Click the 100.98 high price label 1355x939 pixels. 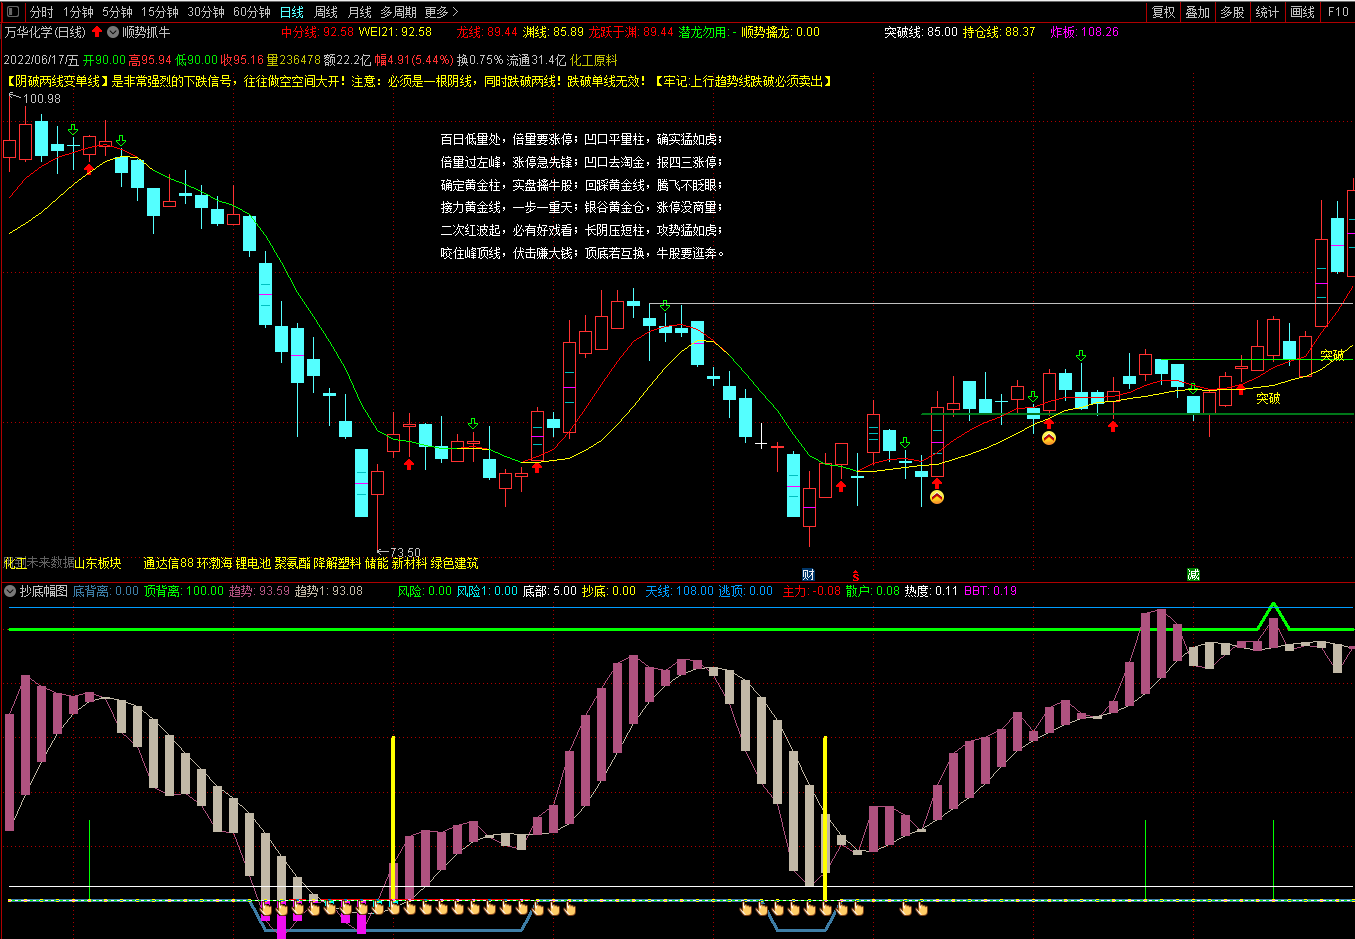[41, 98]
